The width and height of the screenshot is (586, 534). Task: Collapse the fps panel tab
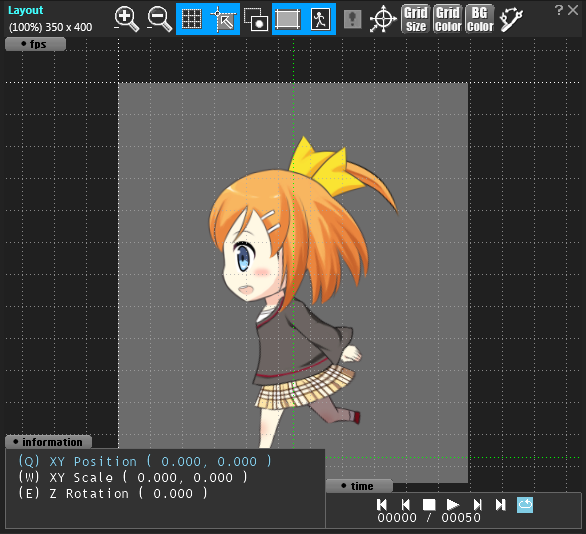coord(36,44)
